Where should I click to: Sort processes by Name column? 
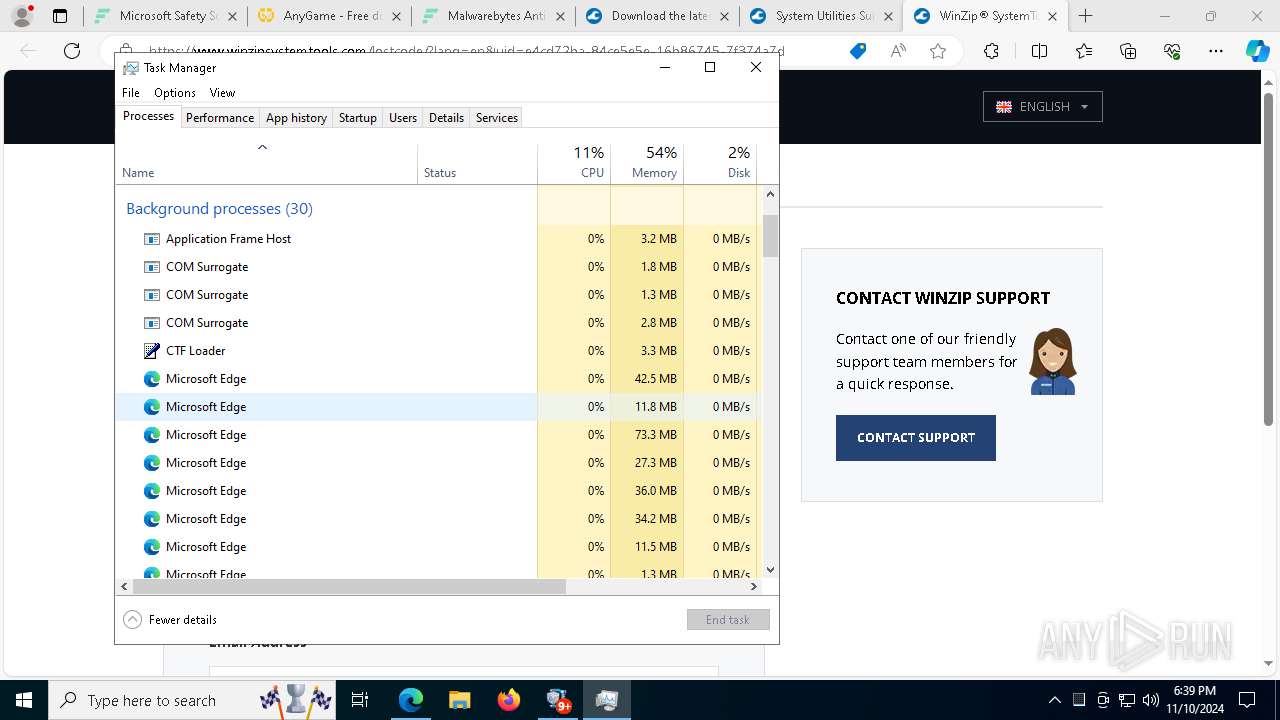click(x=266, y=163)
